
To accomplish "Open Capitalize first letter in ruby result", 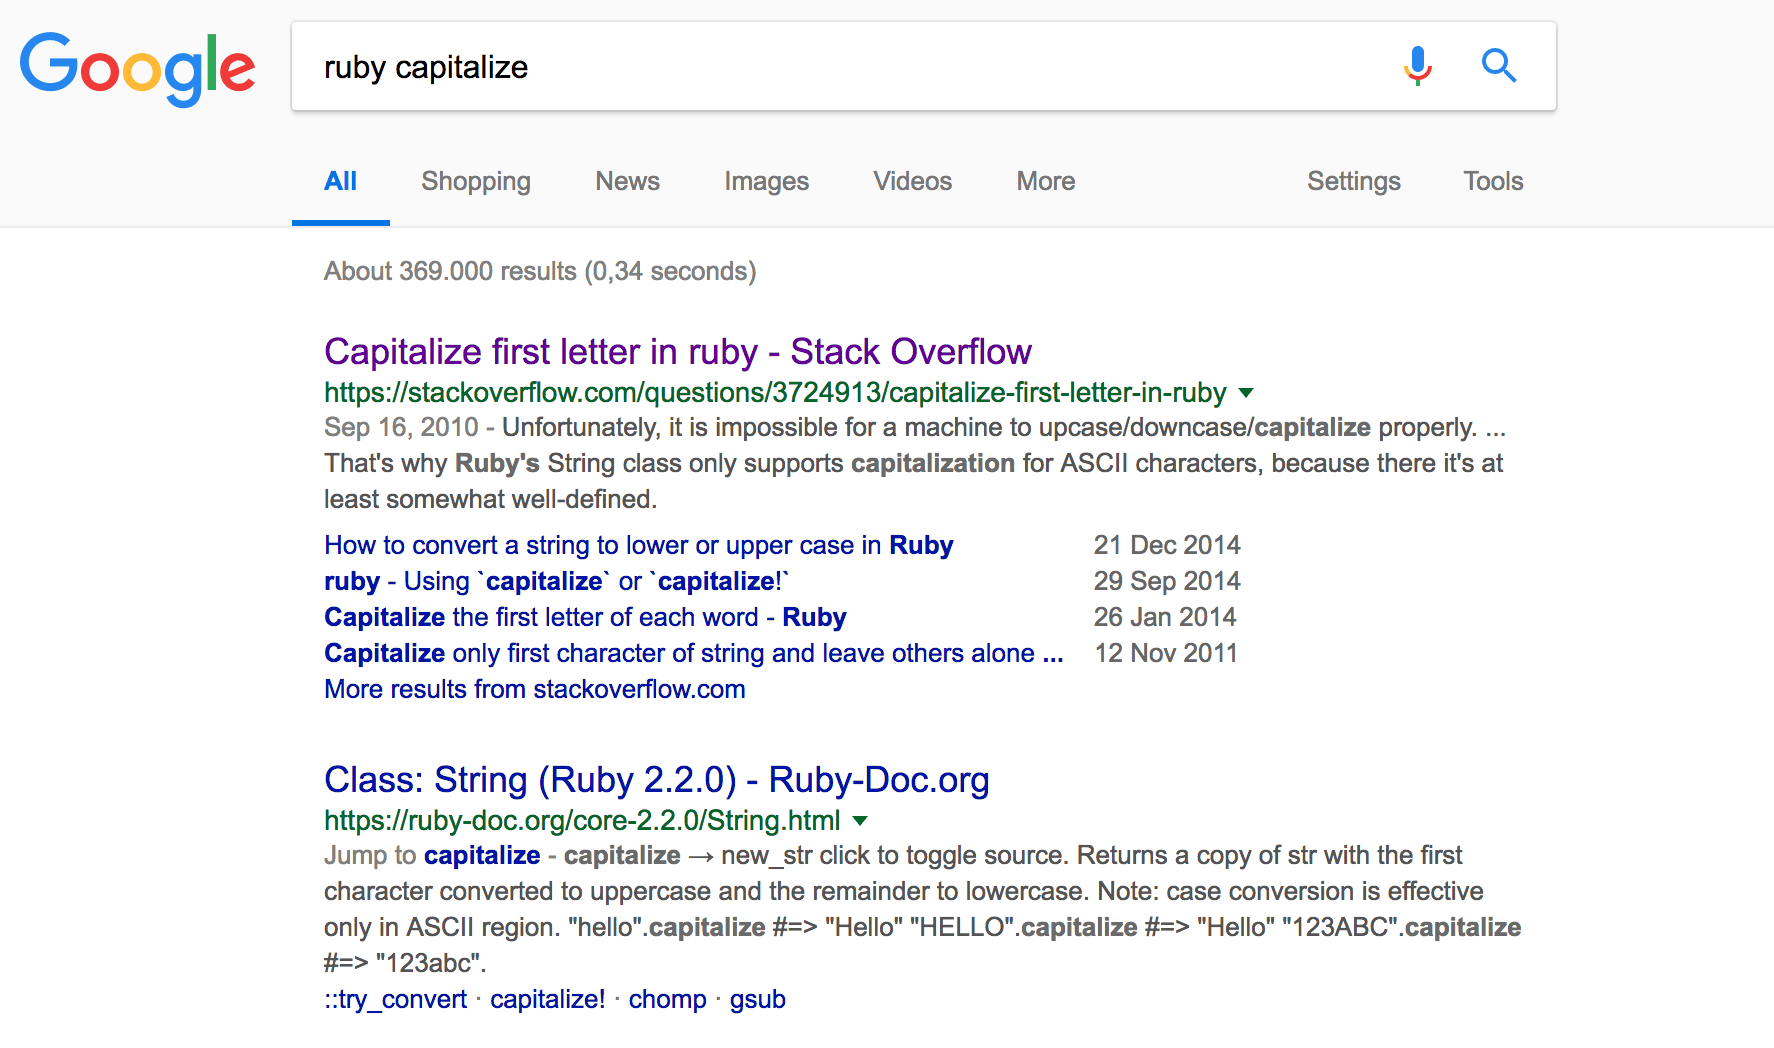I will point(677,352).
